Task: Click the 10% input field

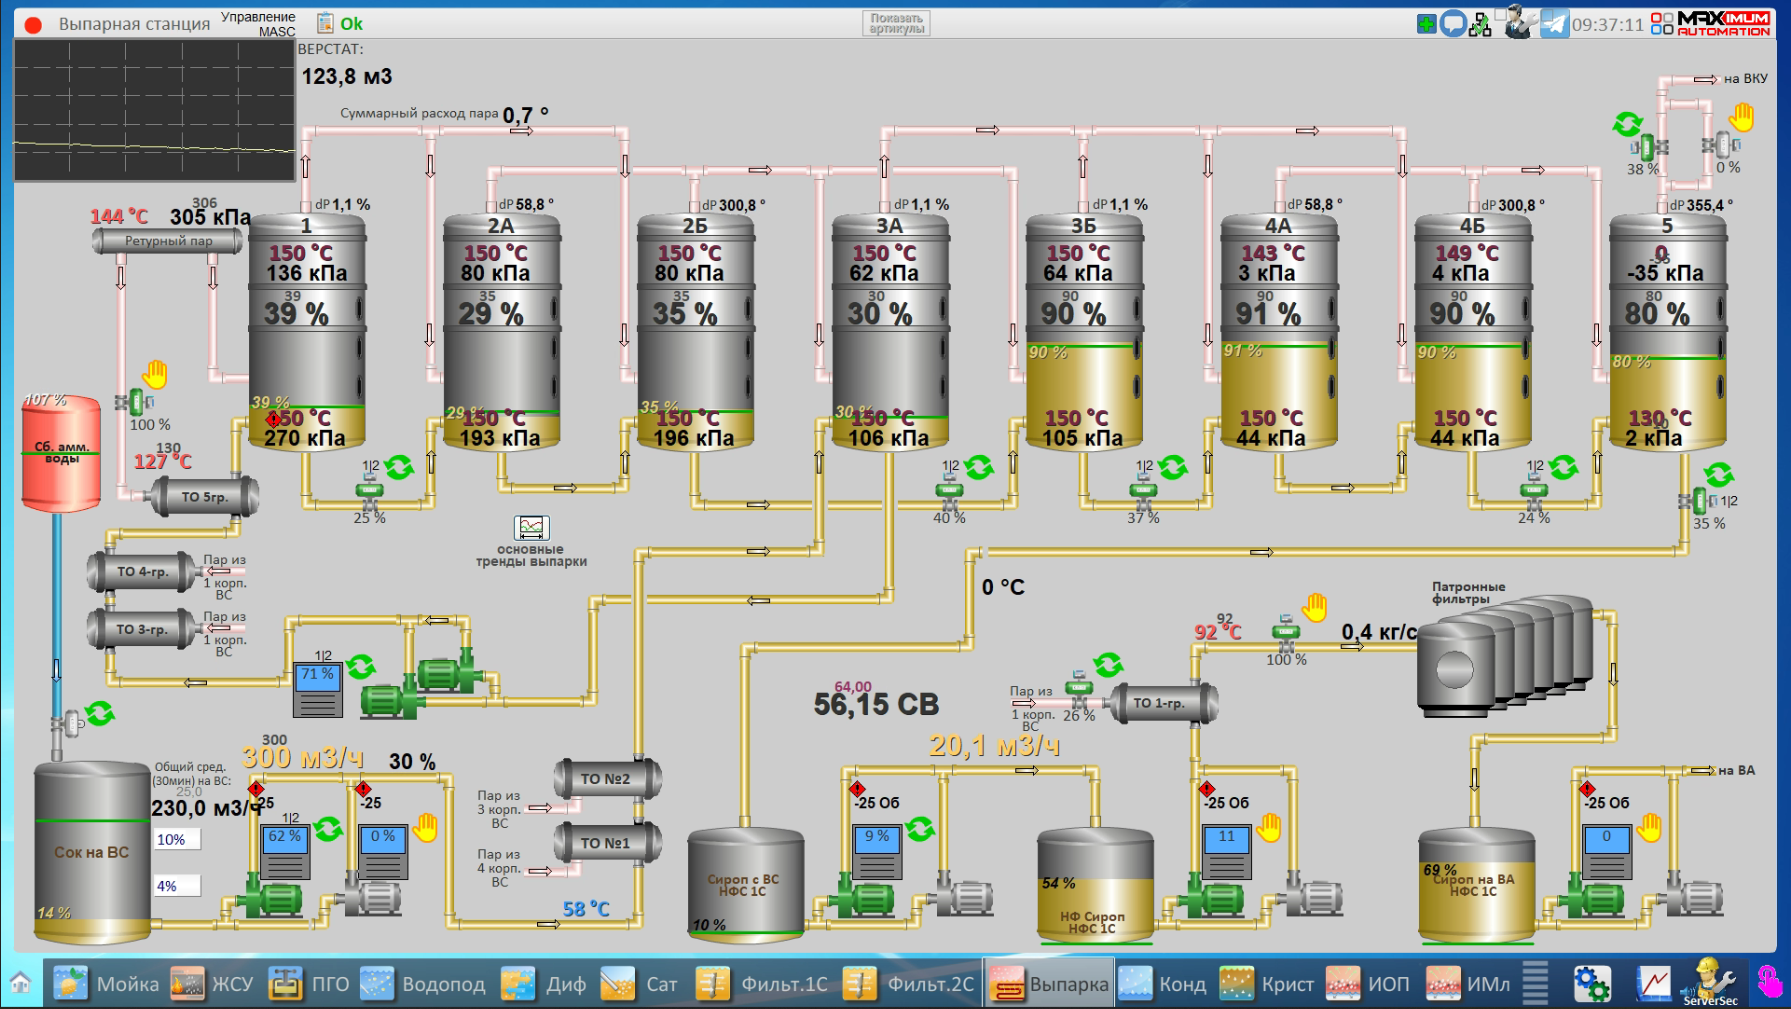Action: (177, 840)
